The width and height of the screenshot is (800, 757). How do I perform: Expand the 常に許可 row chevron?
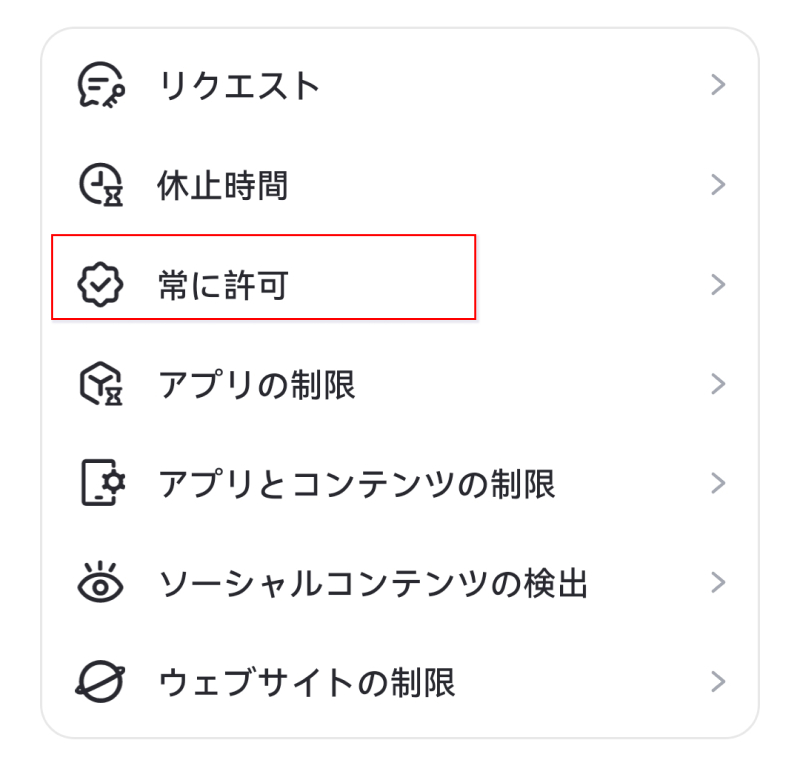click(718, 284)
